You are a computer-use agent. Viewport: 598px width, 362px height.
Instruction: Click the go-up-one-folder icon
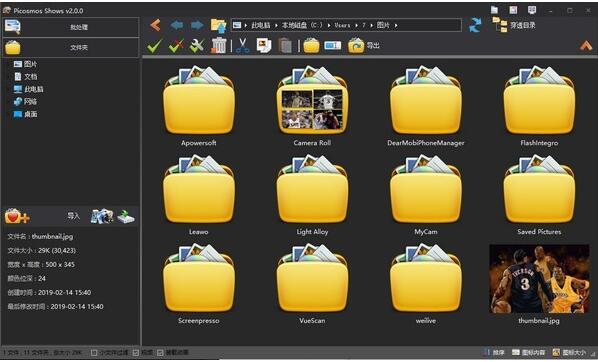[x=219, y=25]
